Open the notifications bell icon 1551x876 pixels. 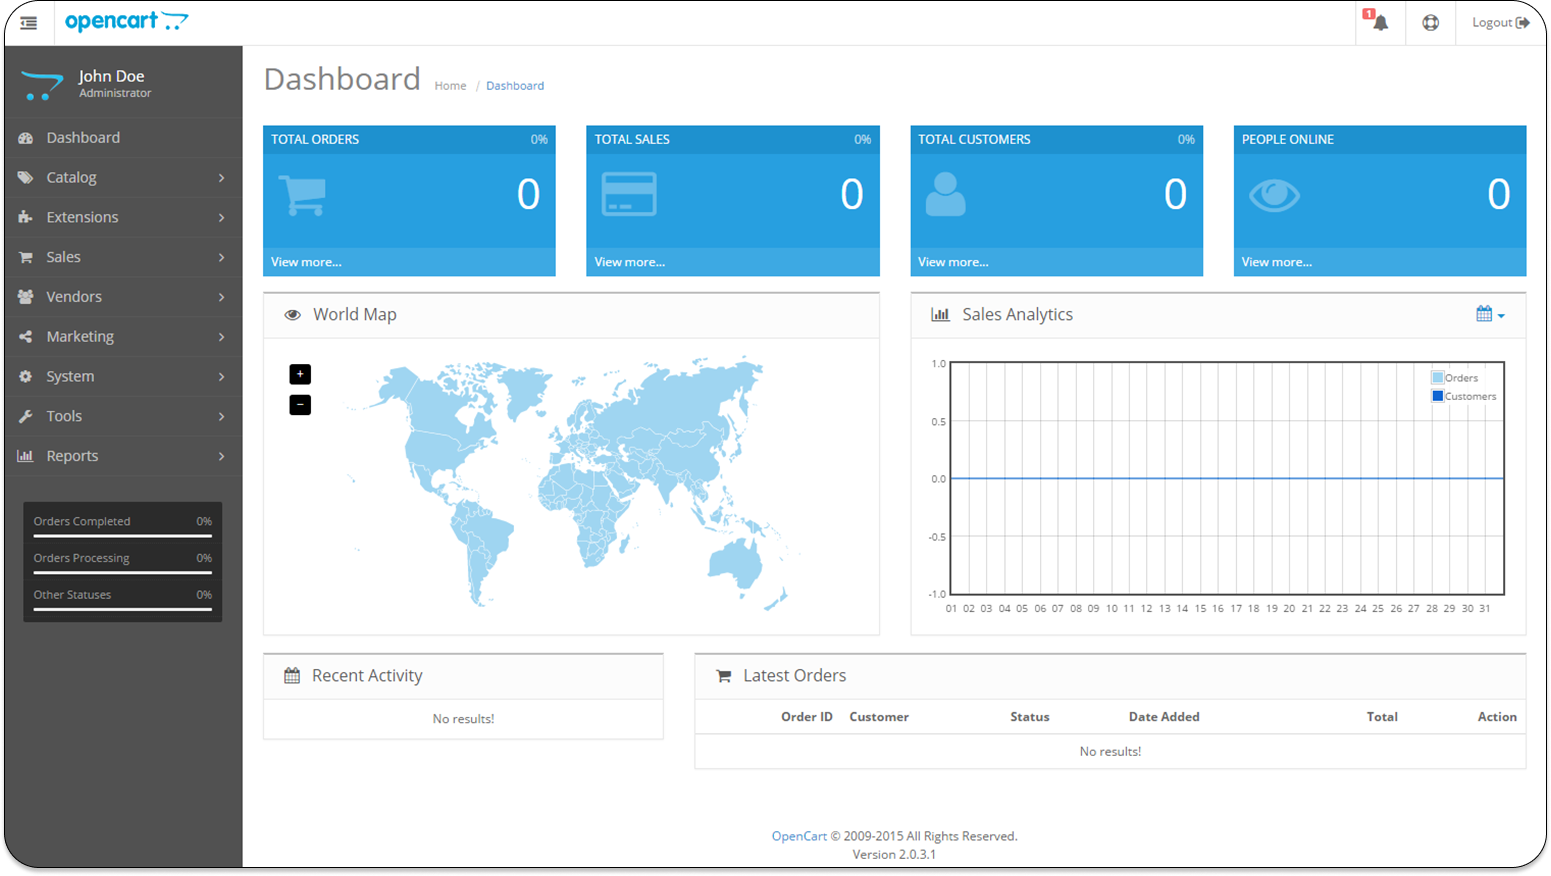[1379, 22]
